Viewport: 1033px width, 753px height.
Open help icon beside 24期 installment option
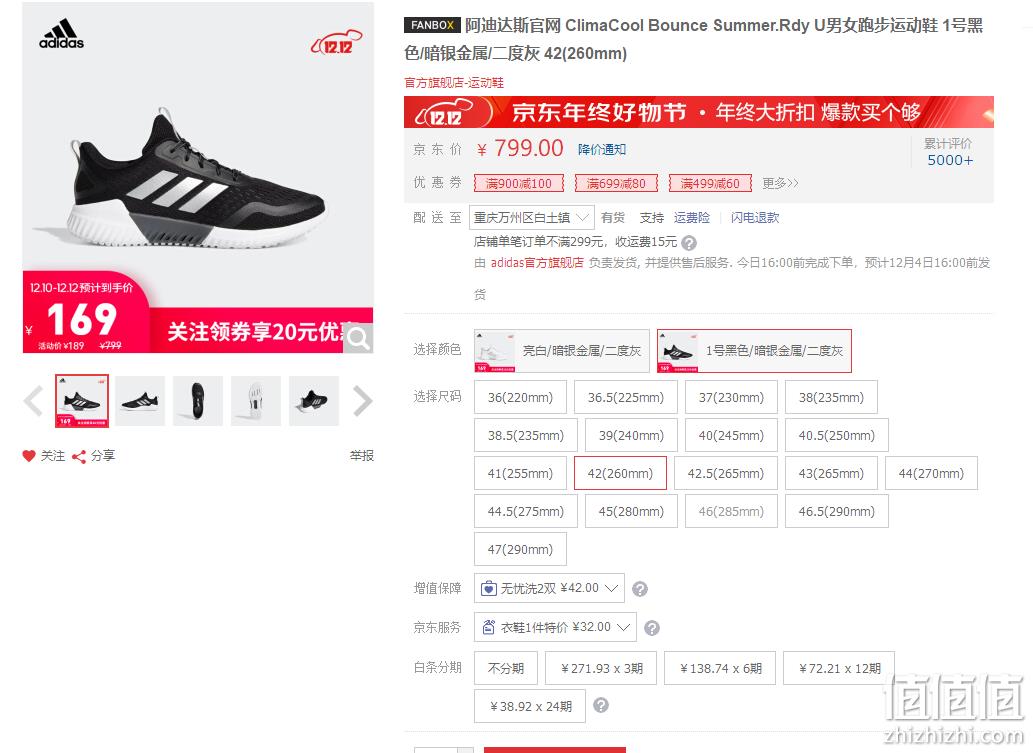(x=601, y=706)
